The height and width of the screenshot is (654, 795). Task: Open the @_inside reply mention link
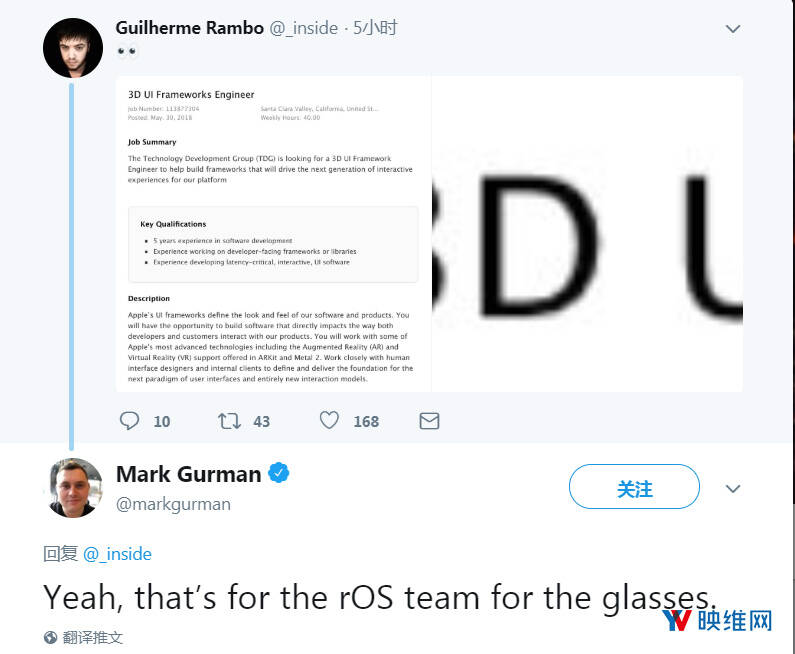[x=117, y=554]
